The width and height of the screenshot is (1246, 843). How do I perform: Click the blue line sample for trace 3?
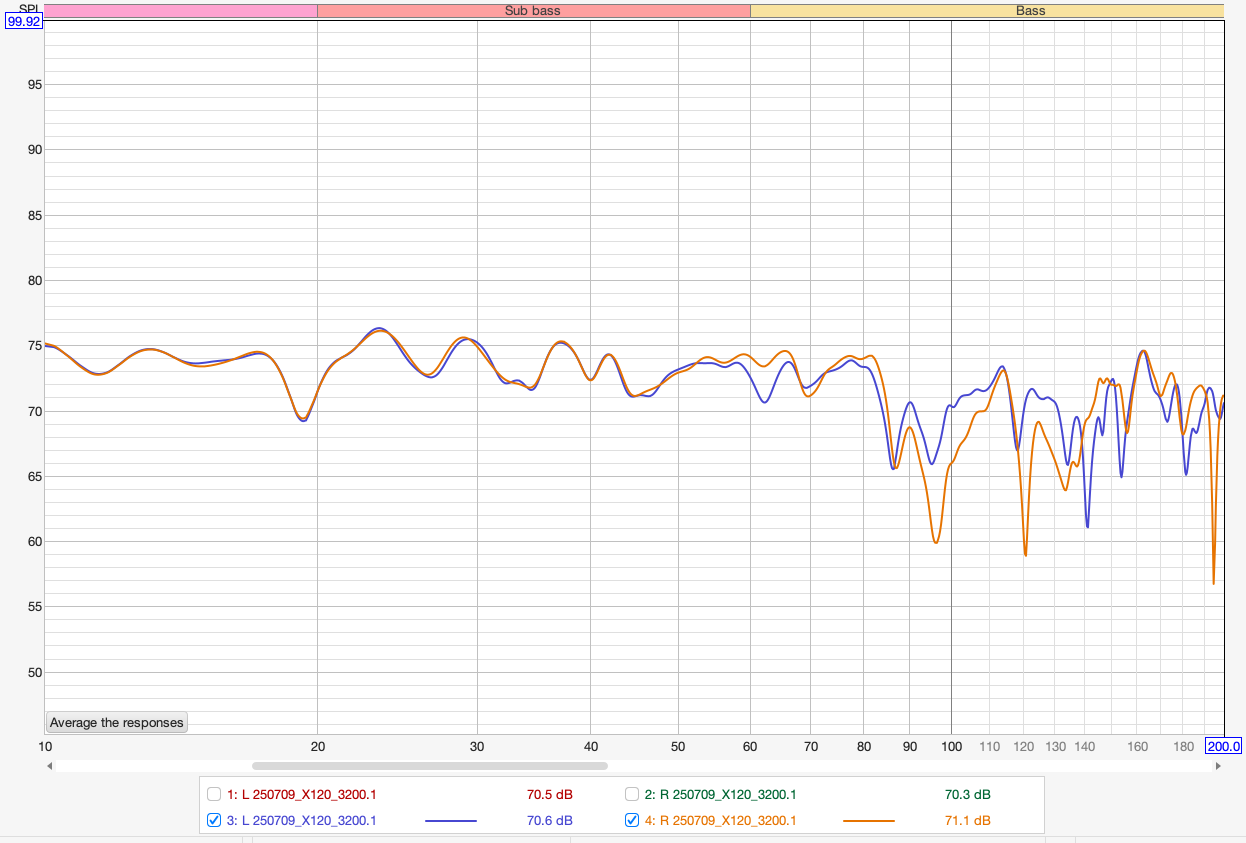coord(451,820)
